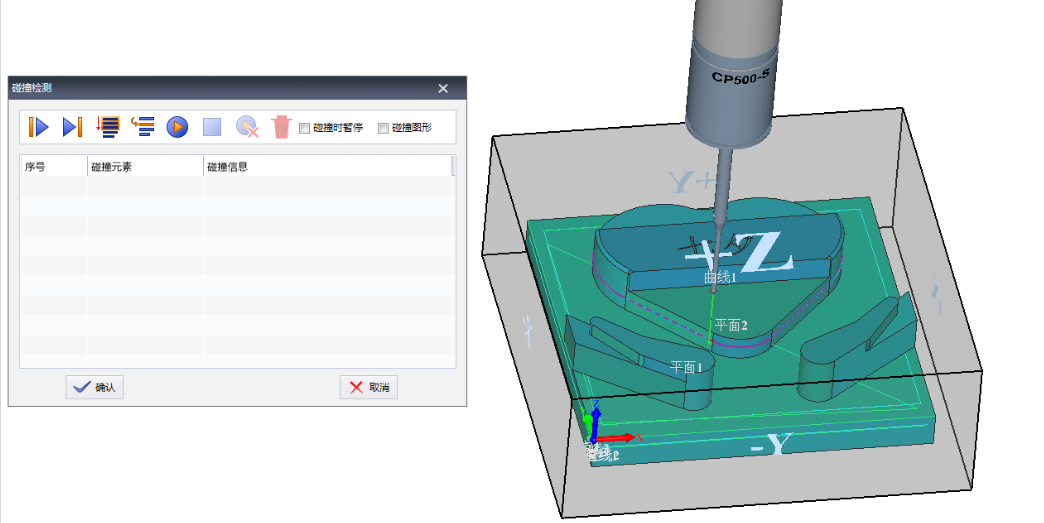
Task: Start the round orange play button
Action: tap(177, 126)
